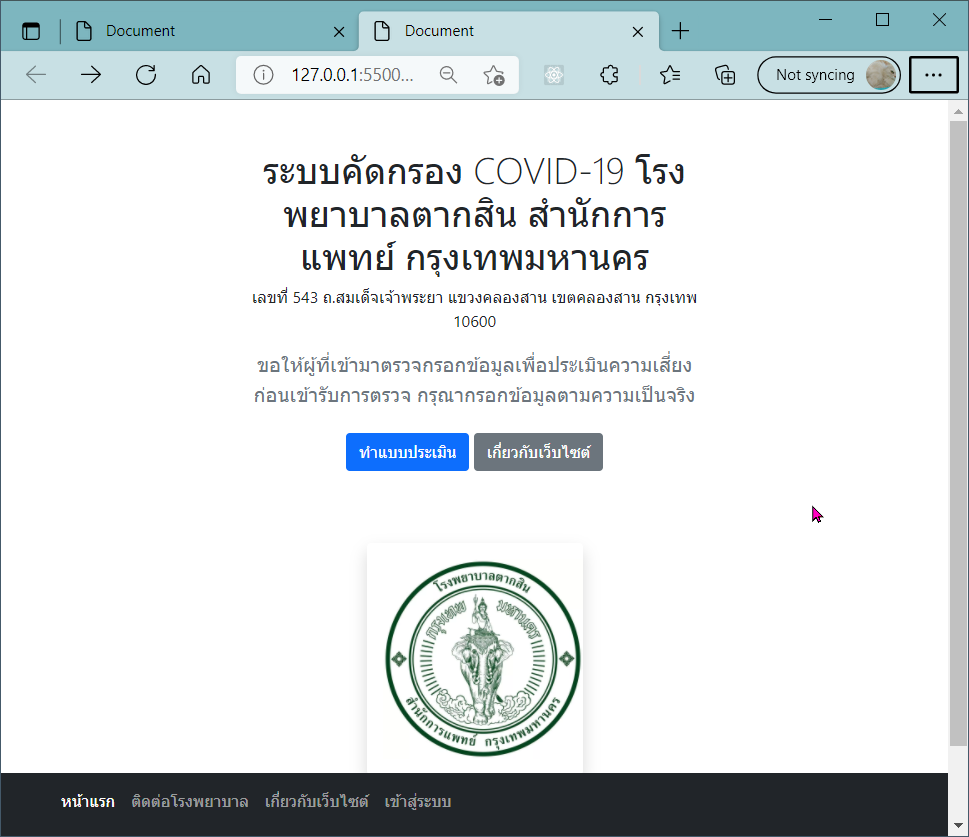Open a new tab with plus icon
This screenshot has height=837, width=969.
point(680,31)
